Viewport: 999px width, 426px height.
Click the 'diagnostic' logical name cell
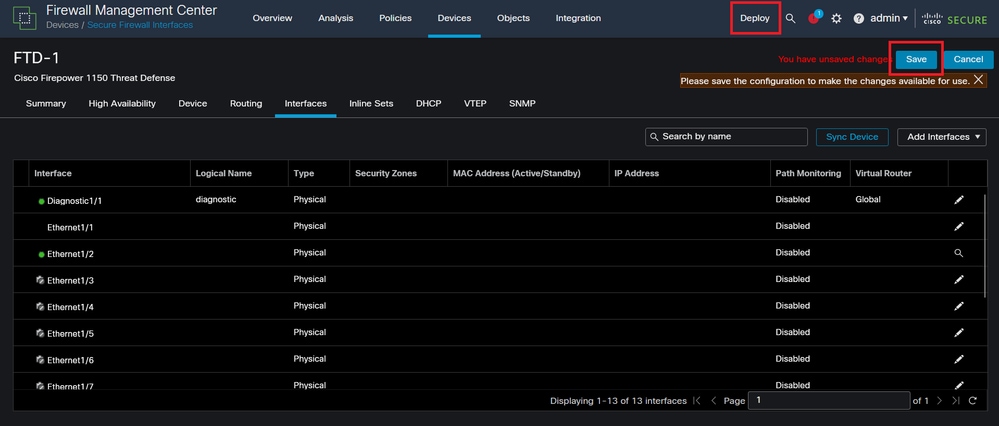[216, 199]
